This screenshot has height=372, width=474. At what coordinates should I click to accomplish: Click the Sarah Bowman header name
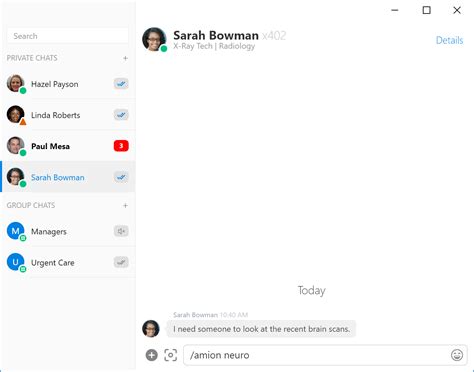tap(216, 35)
